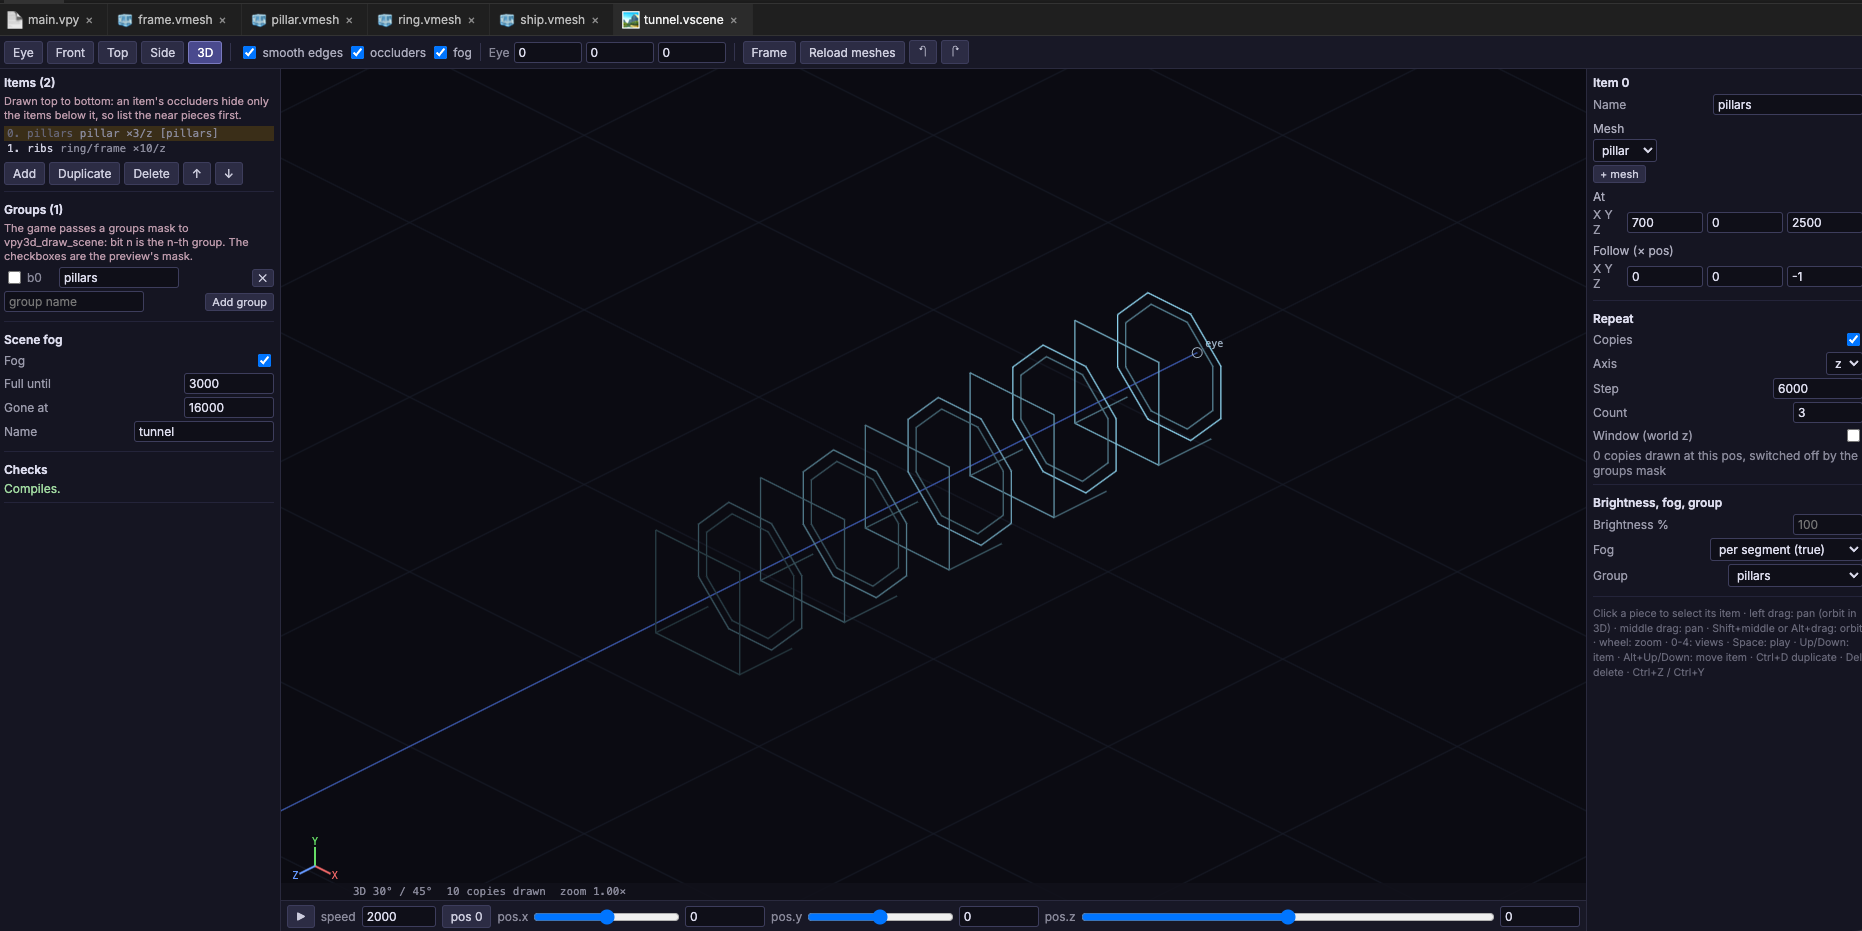Image resolution: width=1862 pixels, height=931 pixels.
Task: Click the Add item button
Action: 25,174
